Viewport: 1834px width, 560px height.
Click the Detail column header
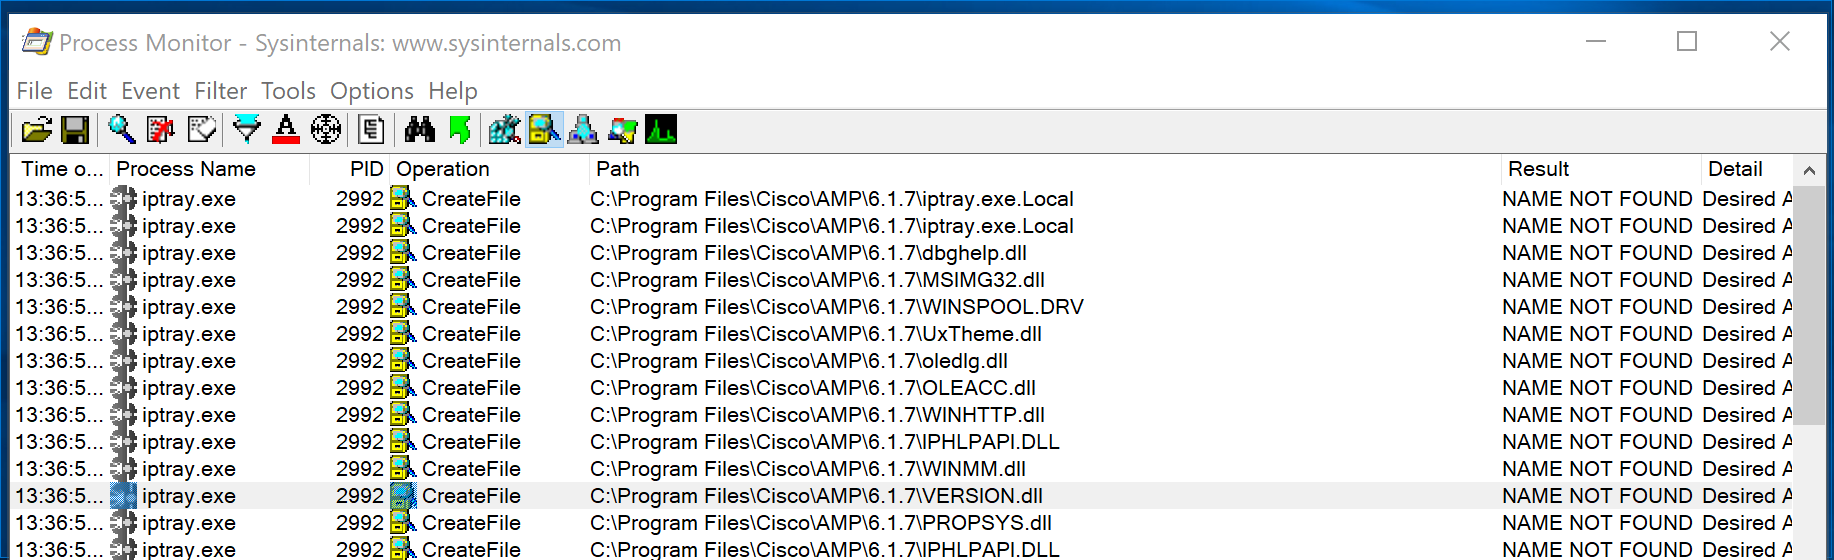(x=1747, y=169)
